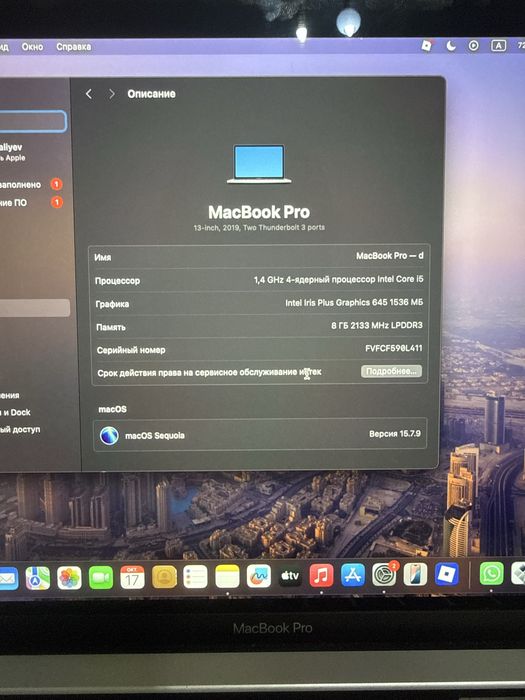The height and width of the screenshot is (700, 525).
Task: Open Freeform from the Dock
Action: (x=259, y=576)
